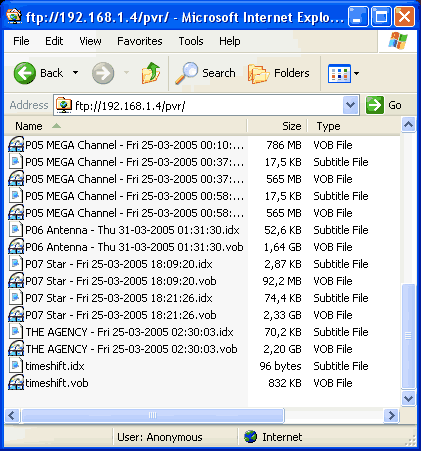The height and width of the screenshot is (451, 421).
Task: Expand the Back history dropdown arrow
Action: pos(76,73)
